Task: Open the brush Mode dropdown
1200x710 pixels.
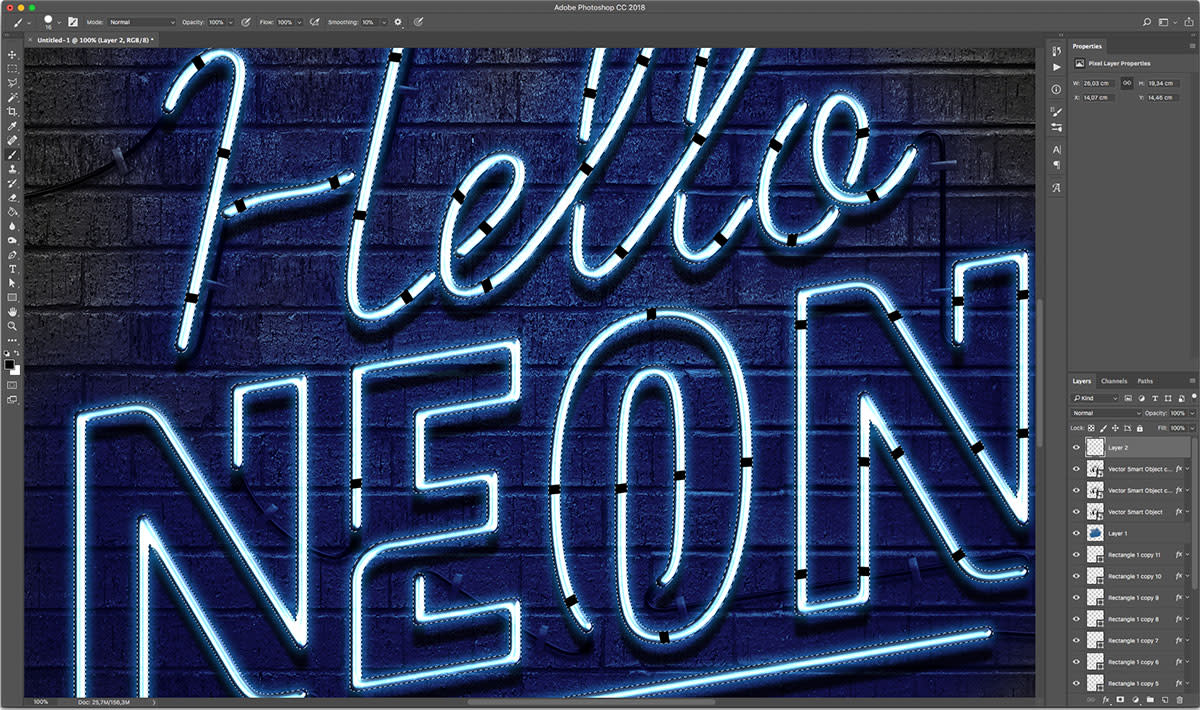Action: point(141,21)
